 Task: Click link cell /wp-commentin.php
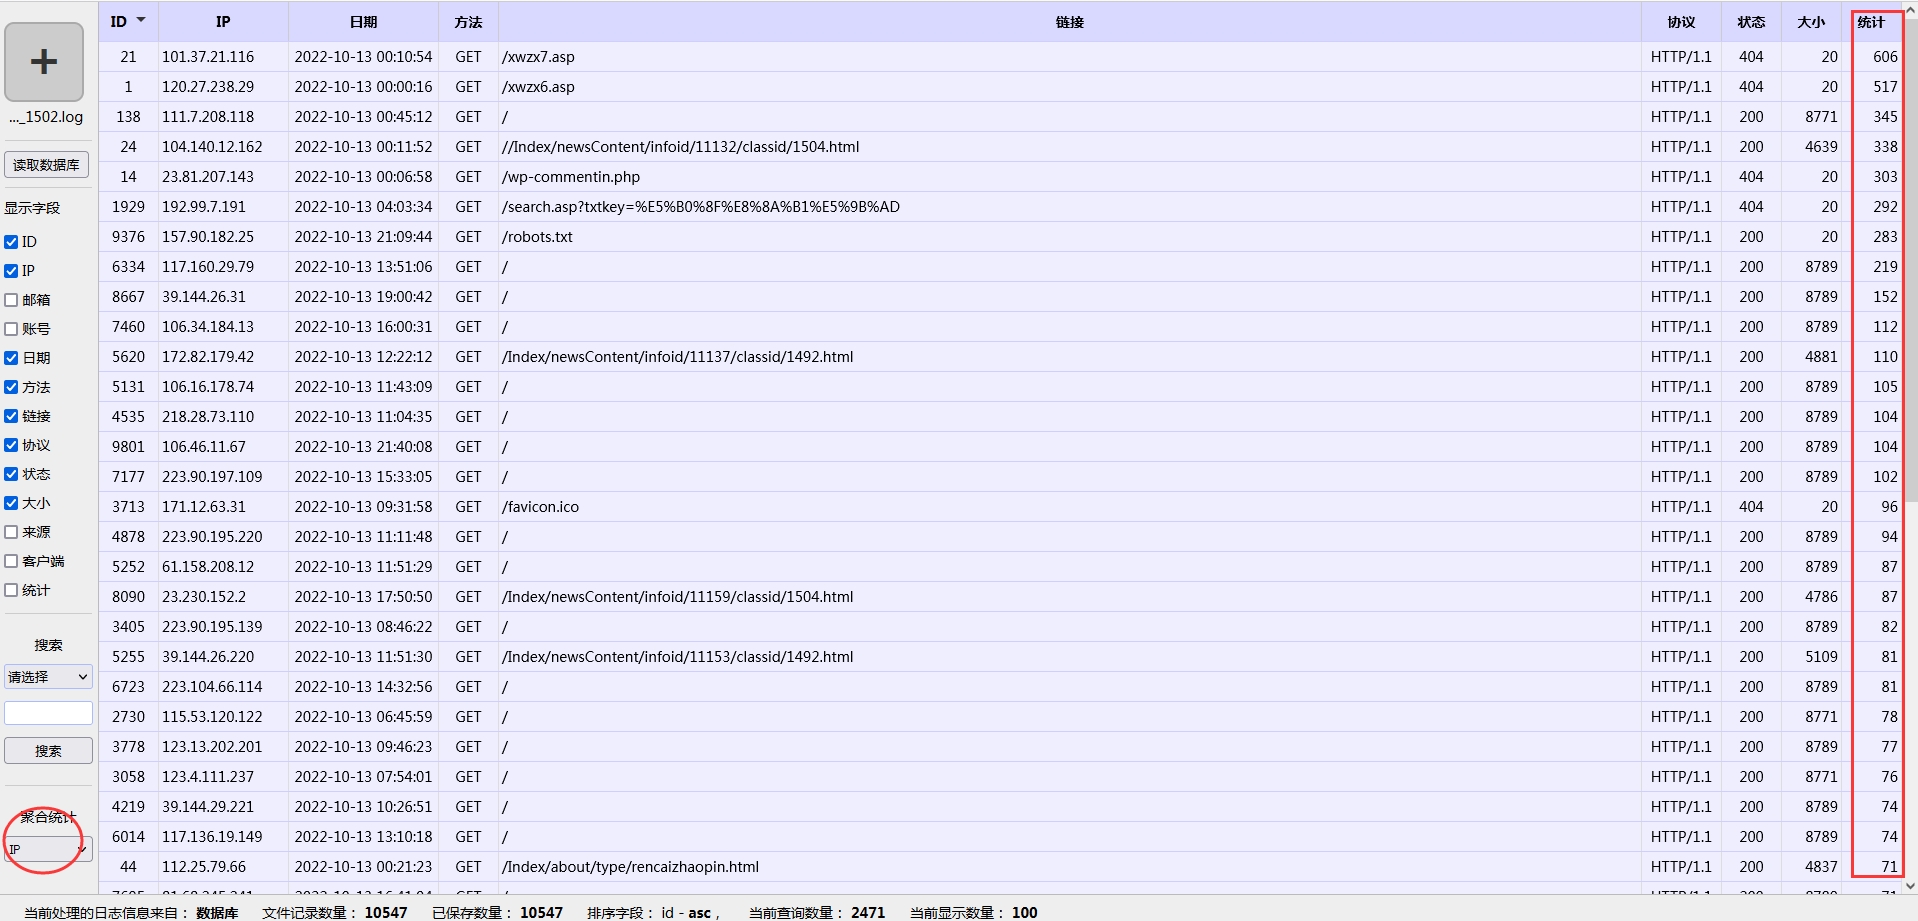click(571, 177)
